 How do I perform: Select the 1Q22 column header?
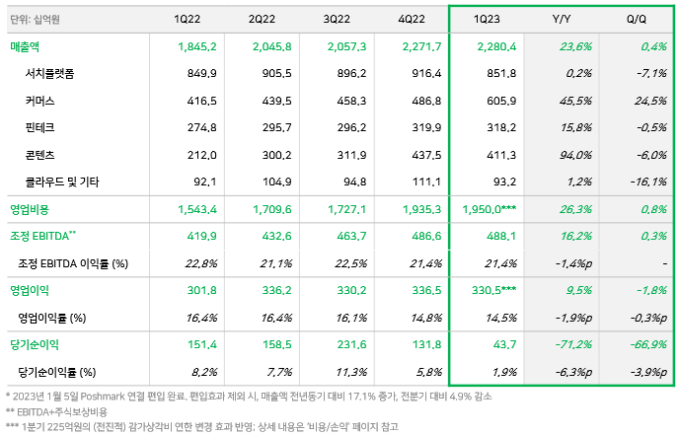click(186, 19)
